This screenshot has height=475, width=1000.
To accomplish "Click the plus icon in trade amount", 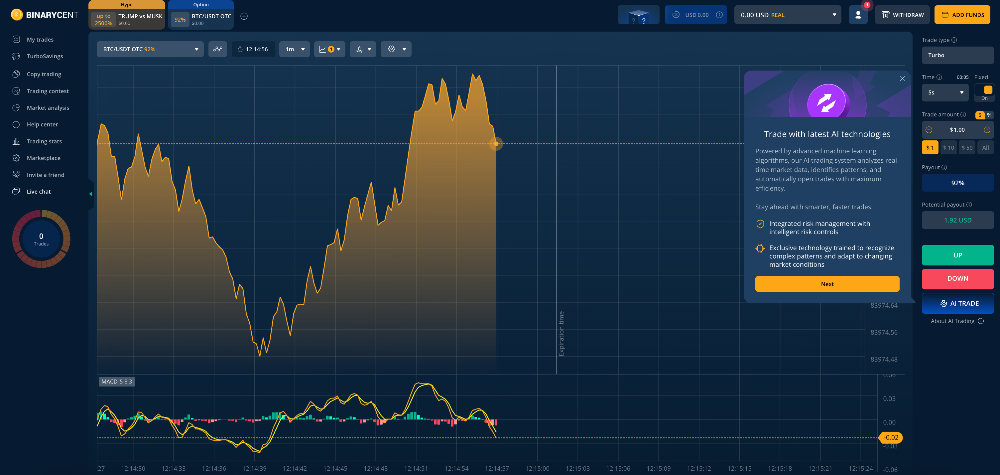I will (x=987, y=129).
